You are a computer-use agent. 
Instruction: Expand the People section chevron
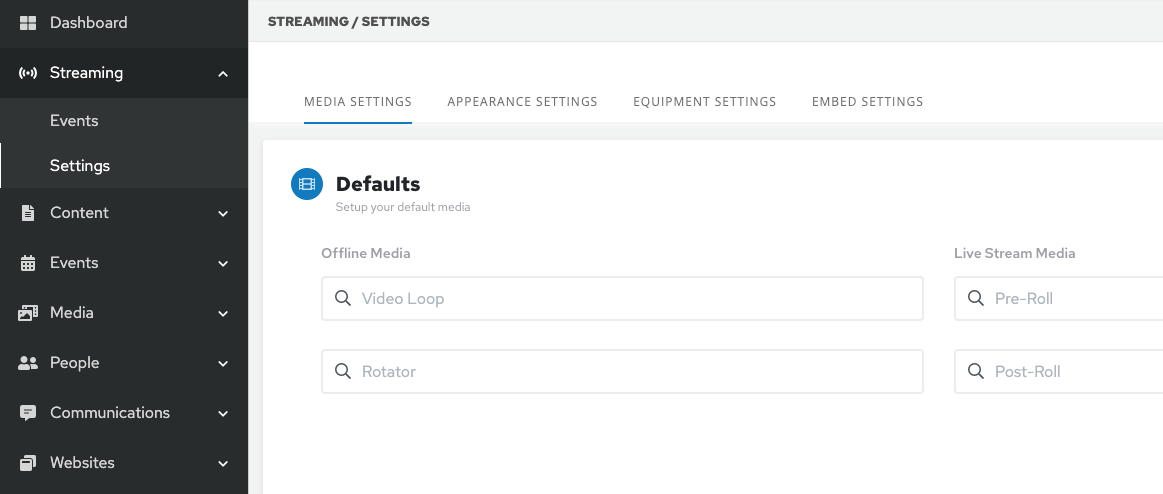[x=223, y=363]
